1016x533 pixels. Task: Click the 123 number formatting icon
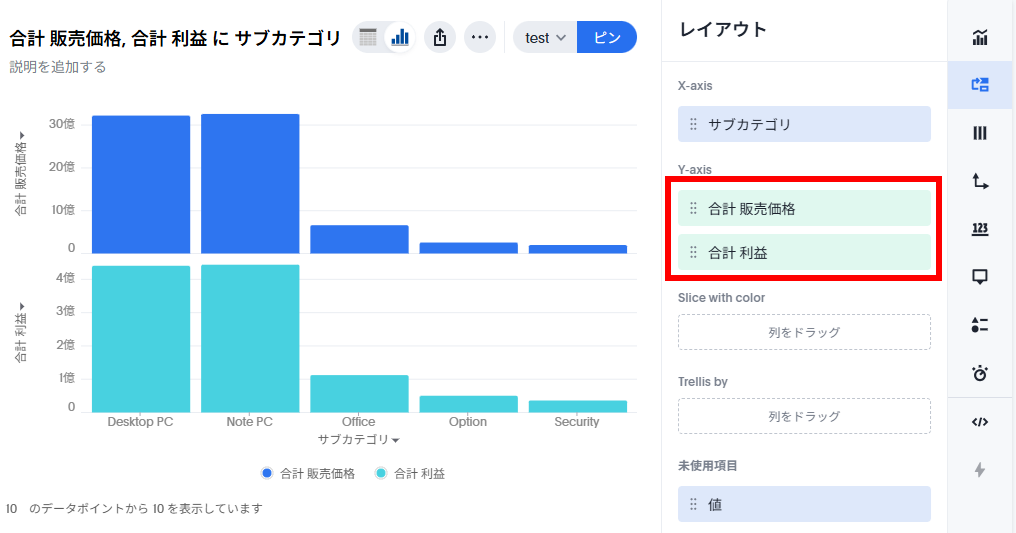coord(980,229)
